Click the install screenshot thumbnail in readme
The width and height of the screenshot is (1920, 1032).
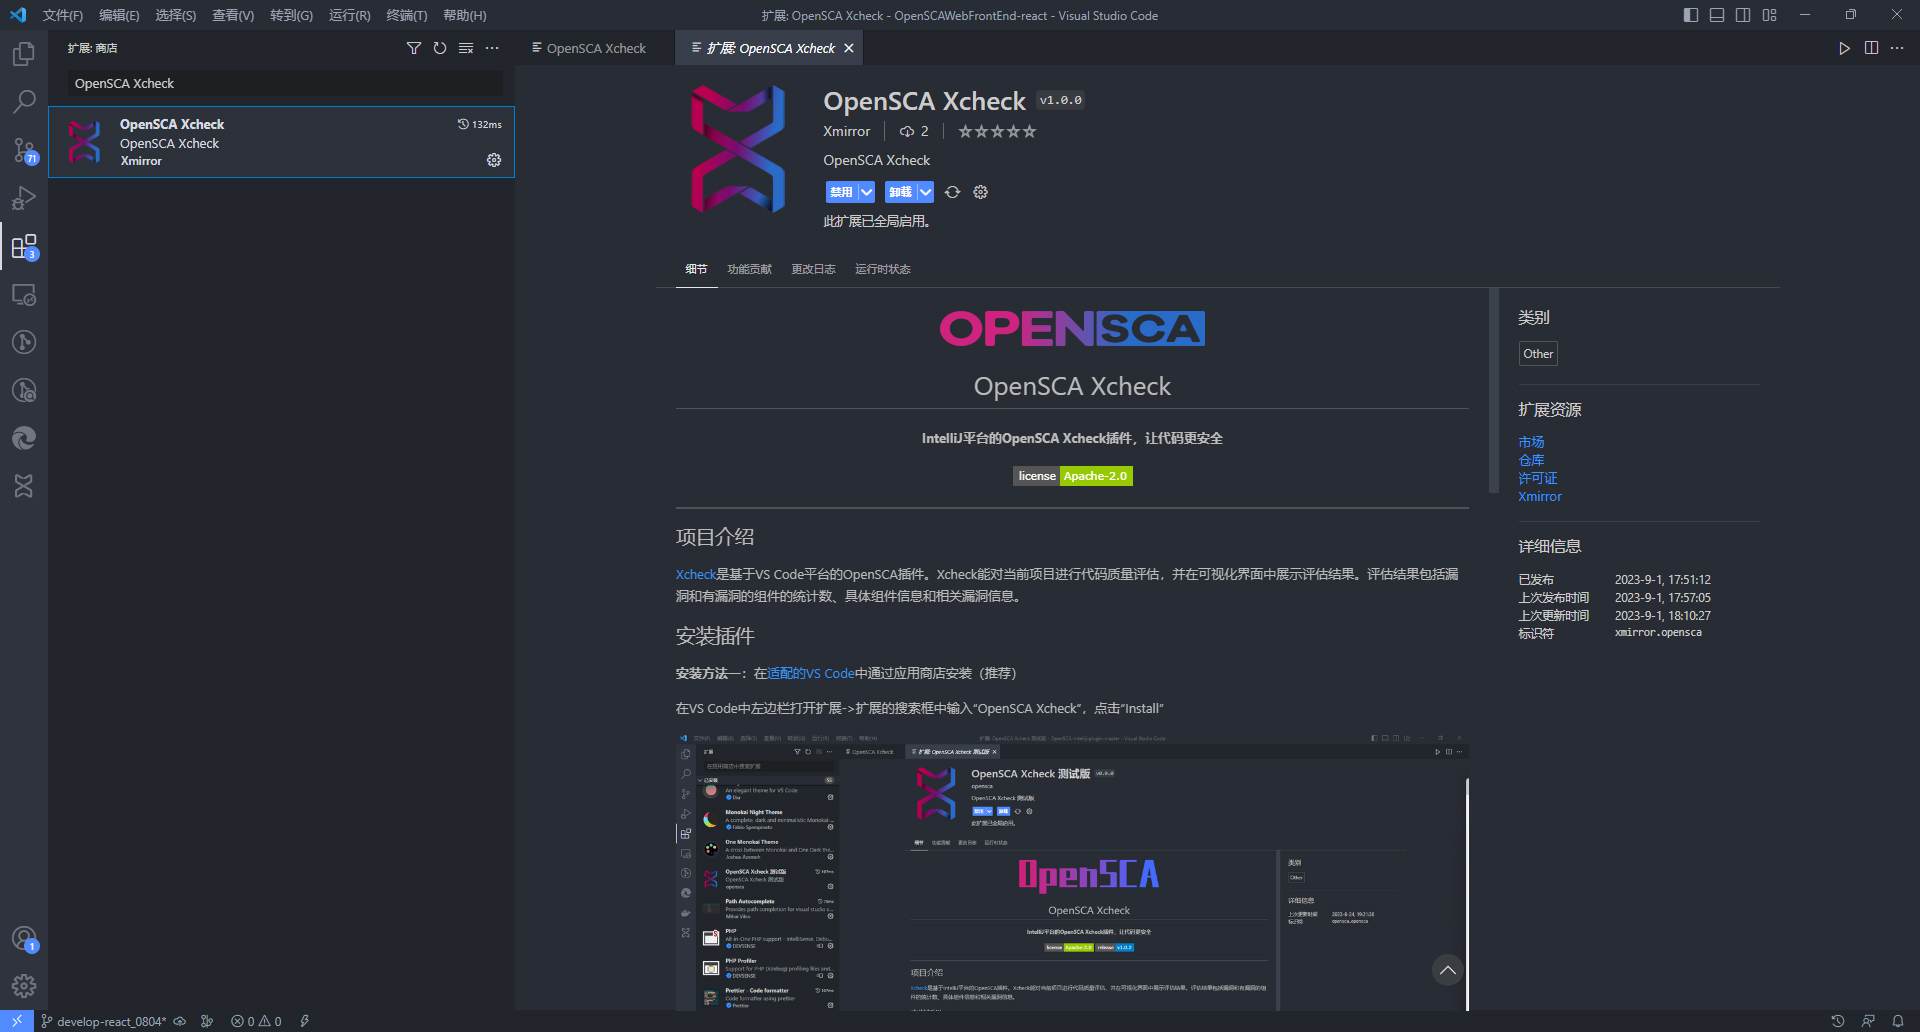pos(1072,871)
